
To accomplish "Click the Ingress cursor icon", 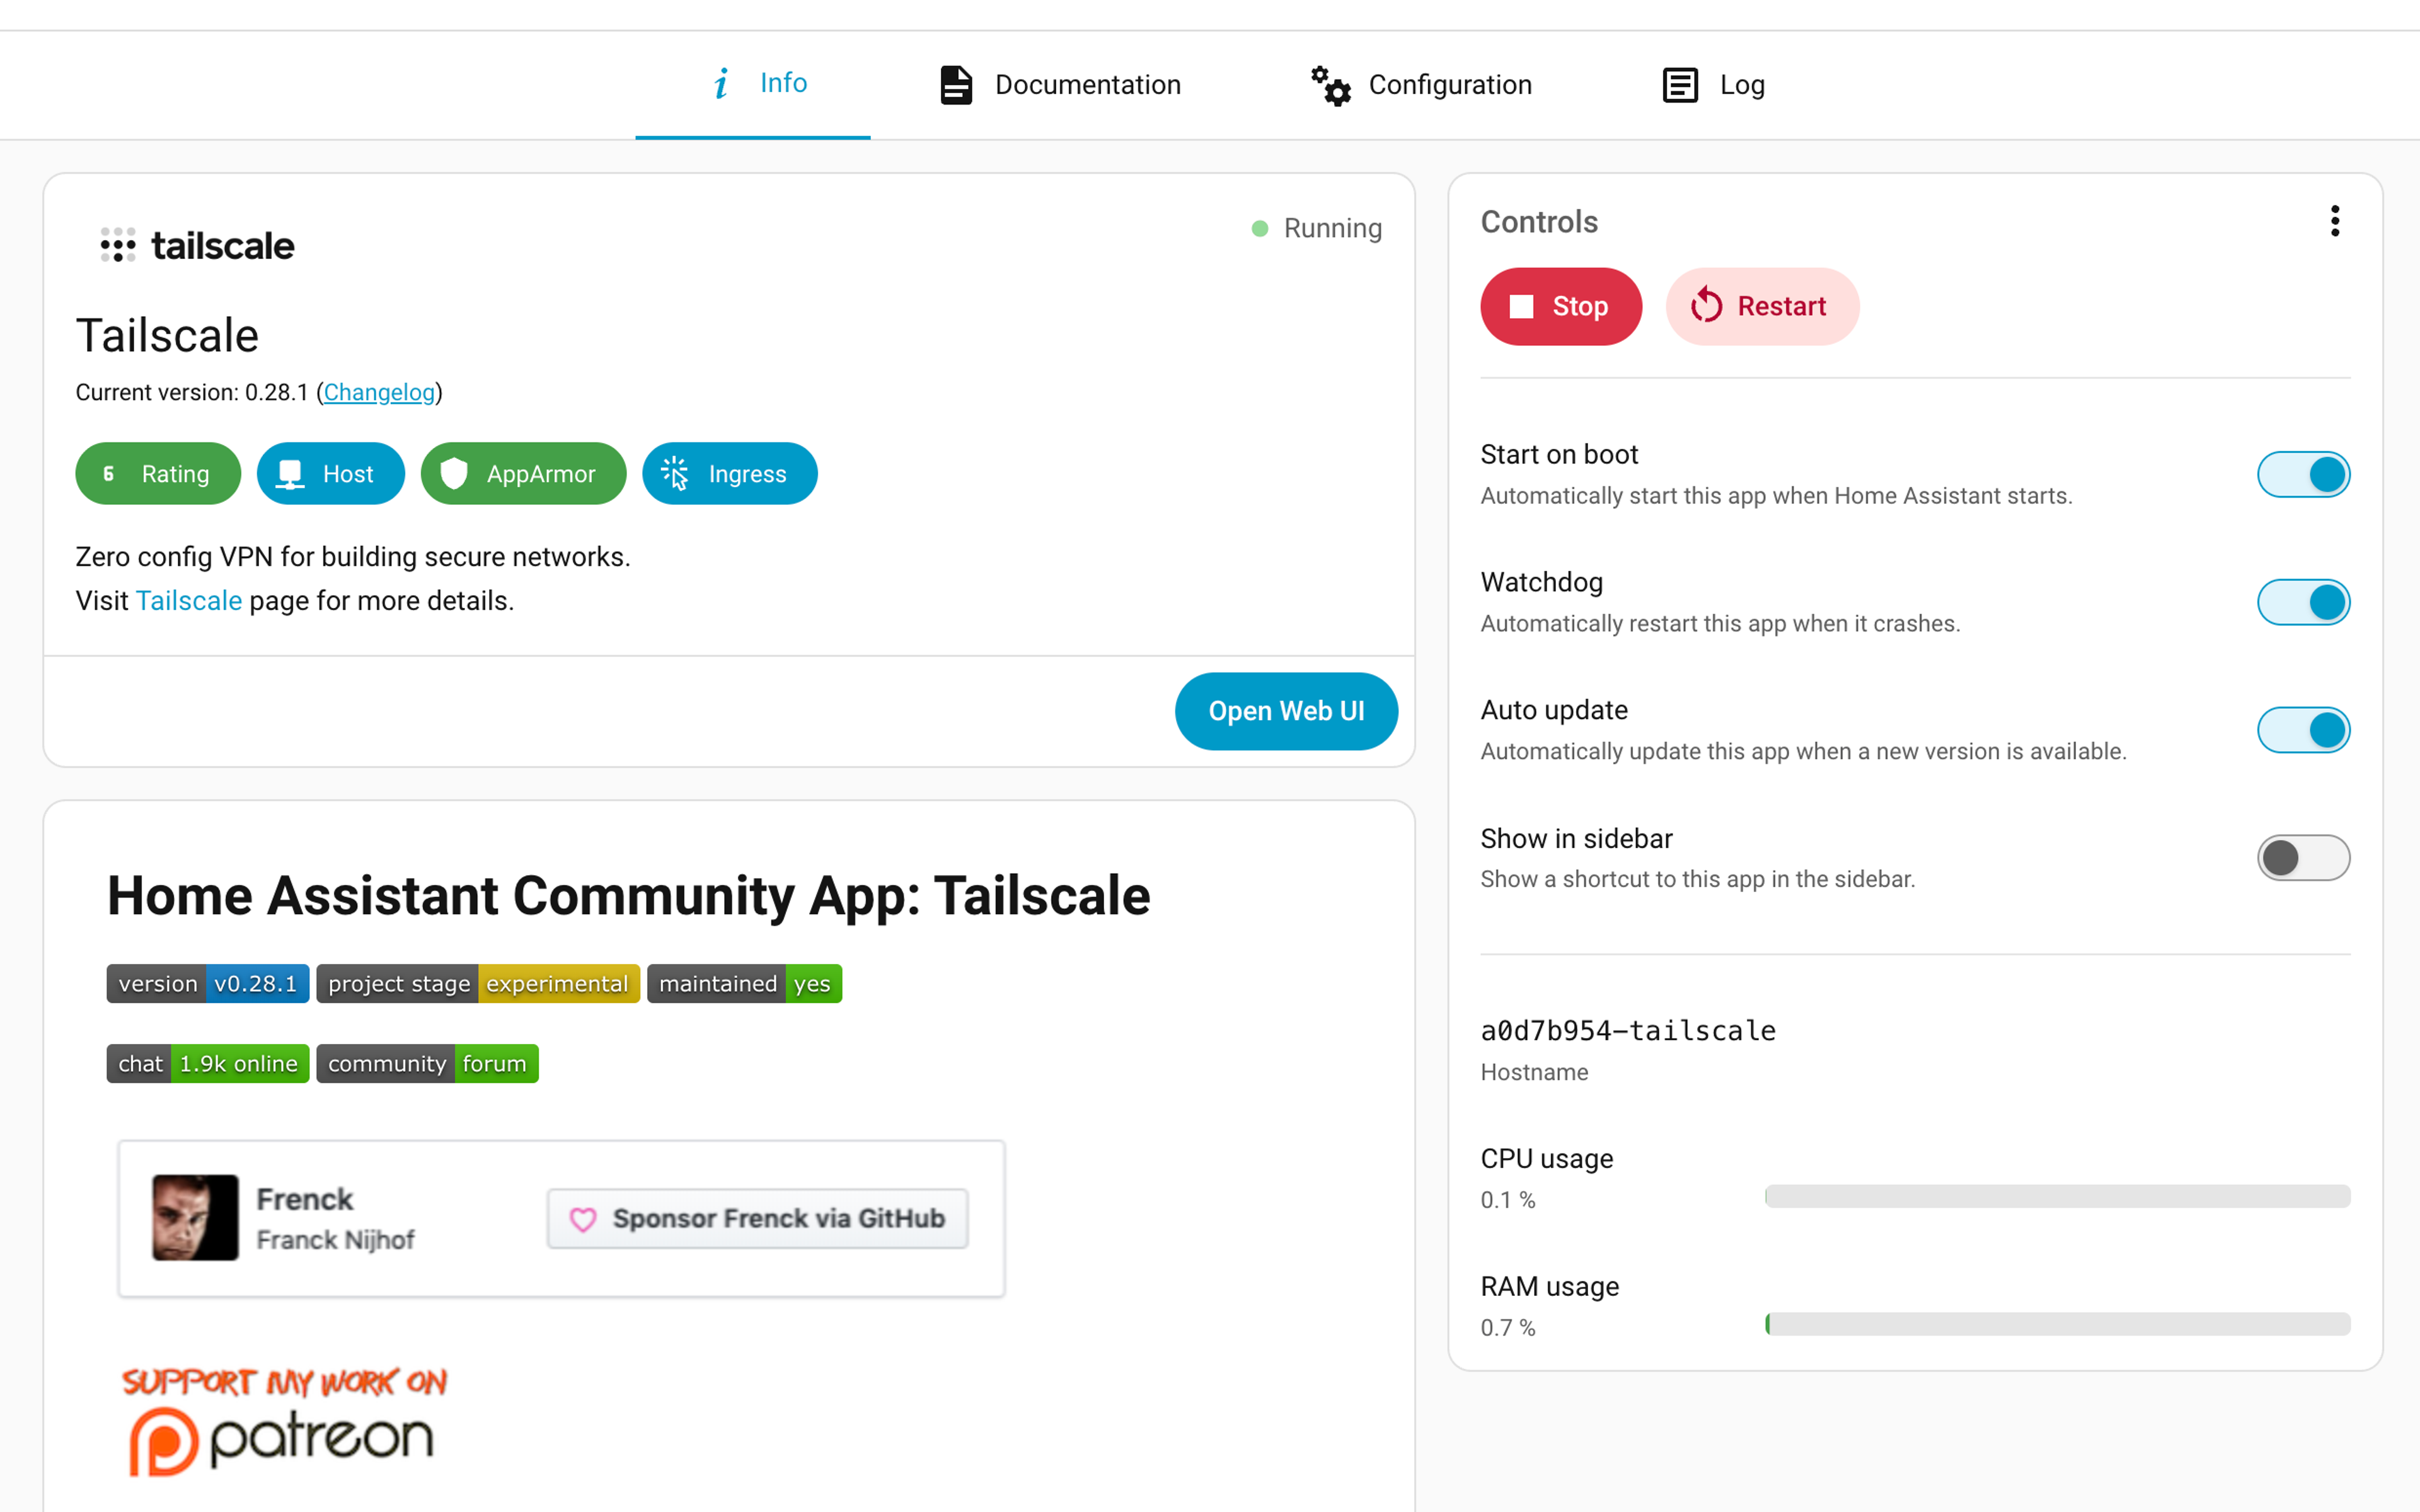I will 676,474.
